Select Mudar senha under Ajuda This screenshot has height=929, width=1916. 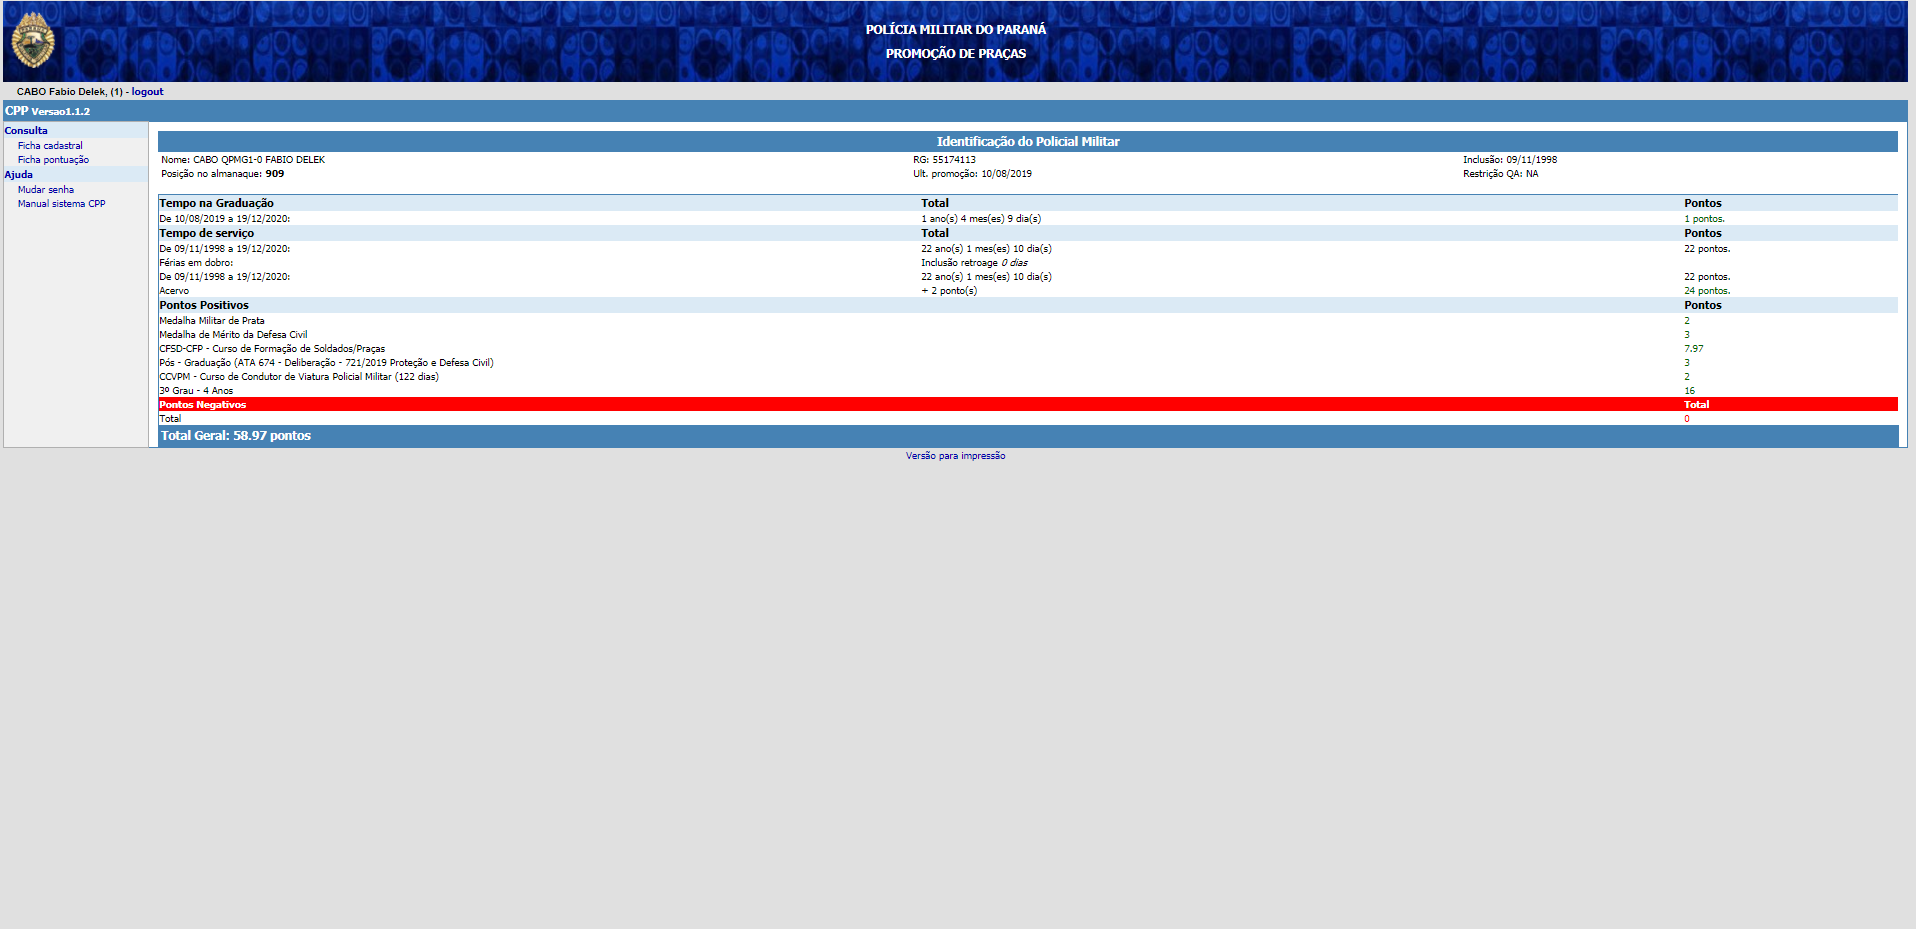point(45,190)
